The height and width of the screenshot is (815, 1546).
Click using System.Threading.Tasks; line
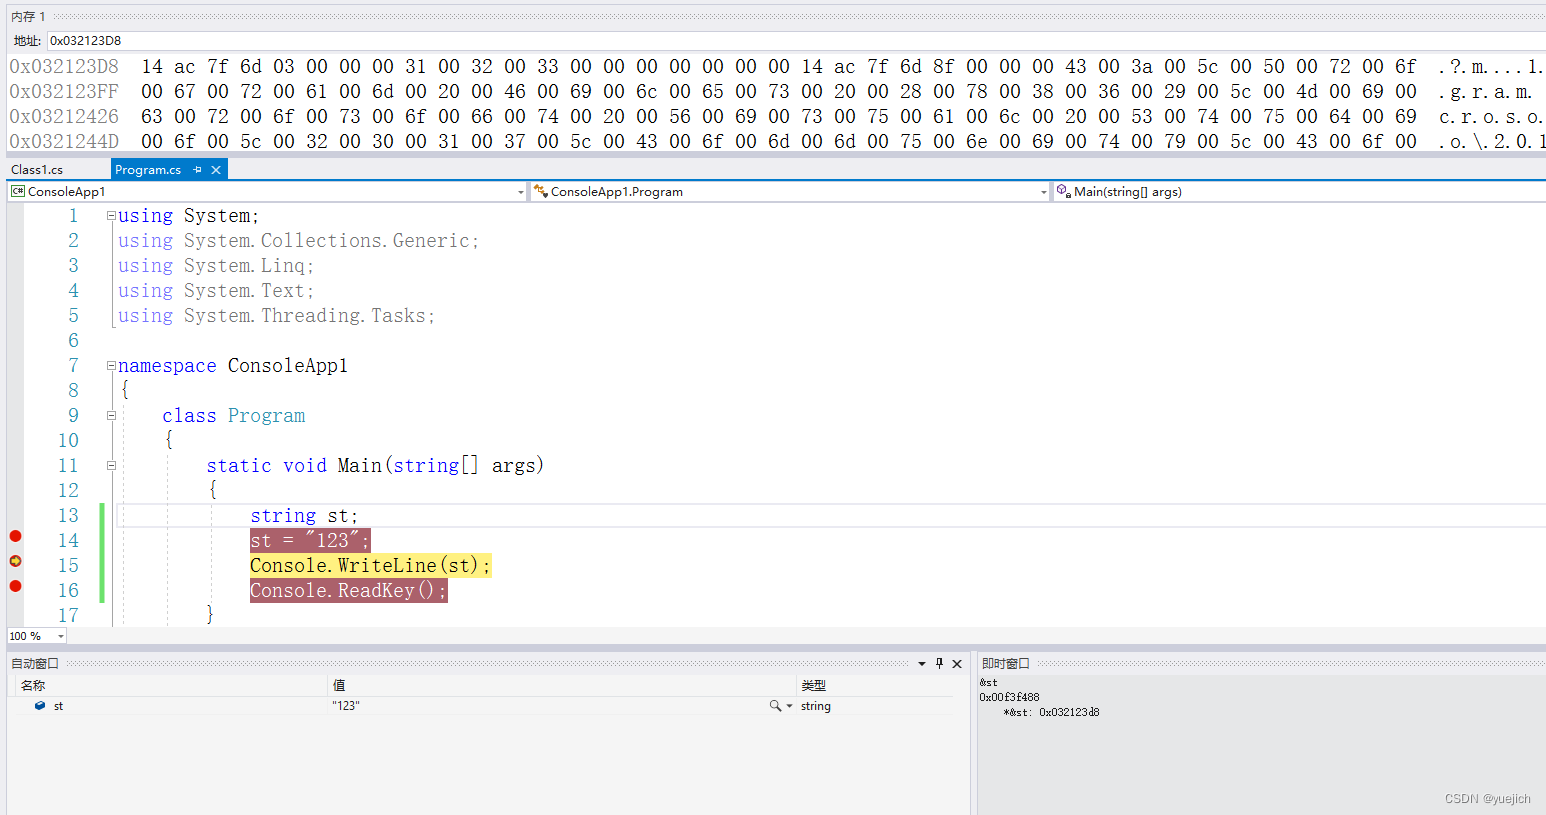click(276, 316)
